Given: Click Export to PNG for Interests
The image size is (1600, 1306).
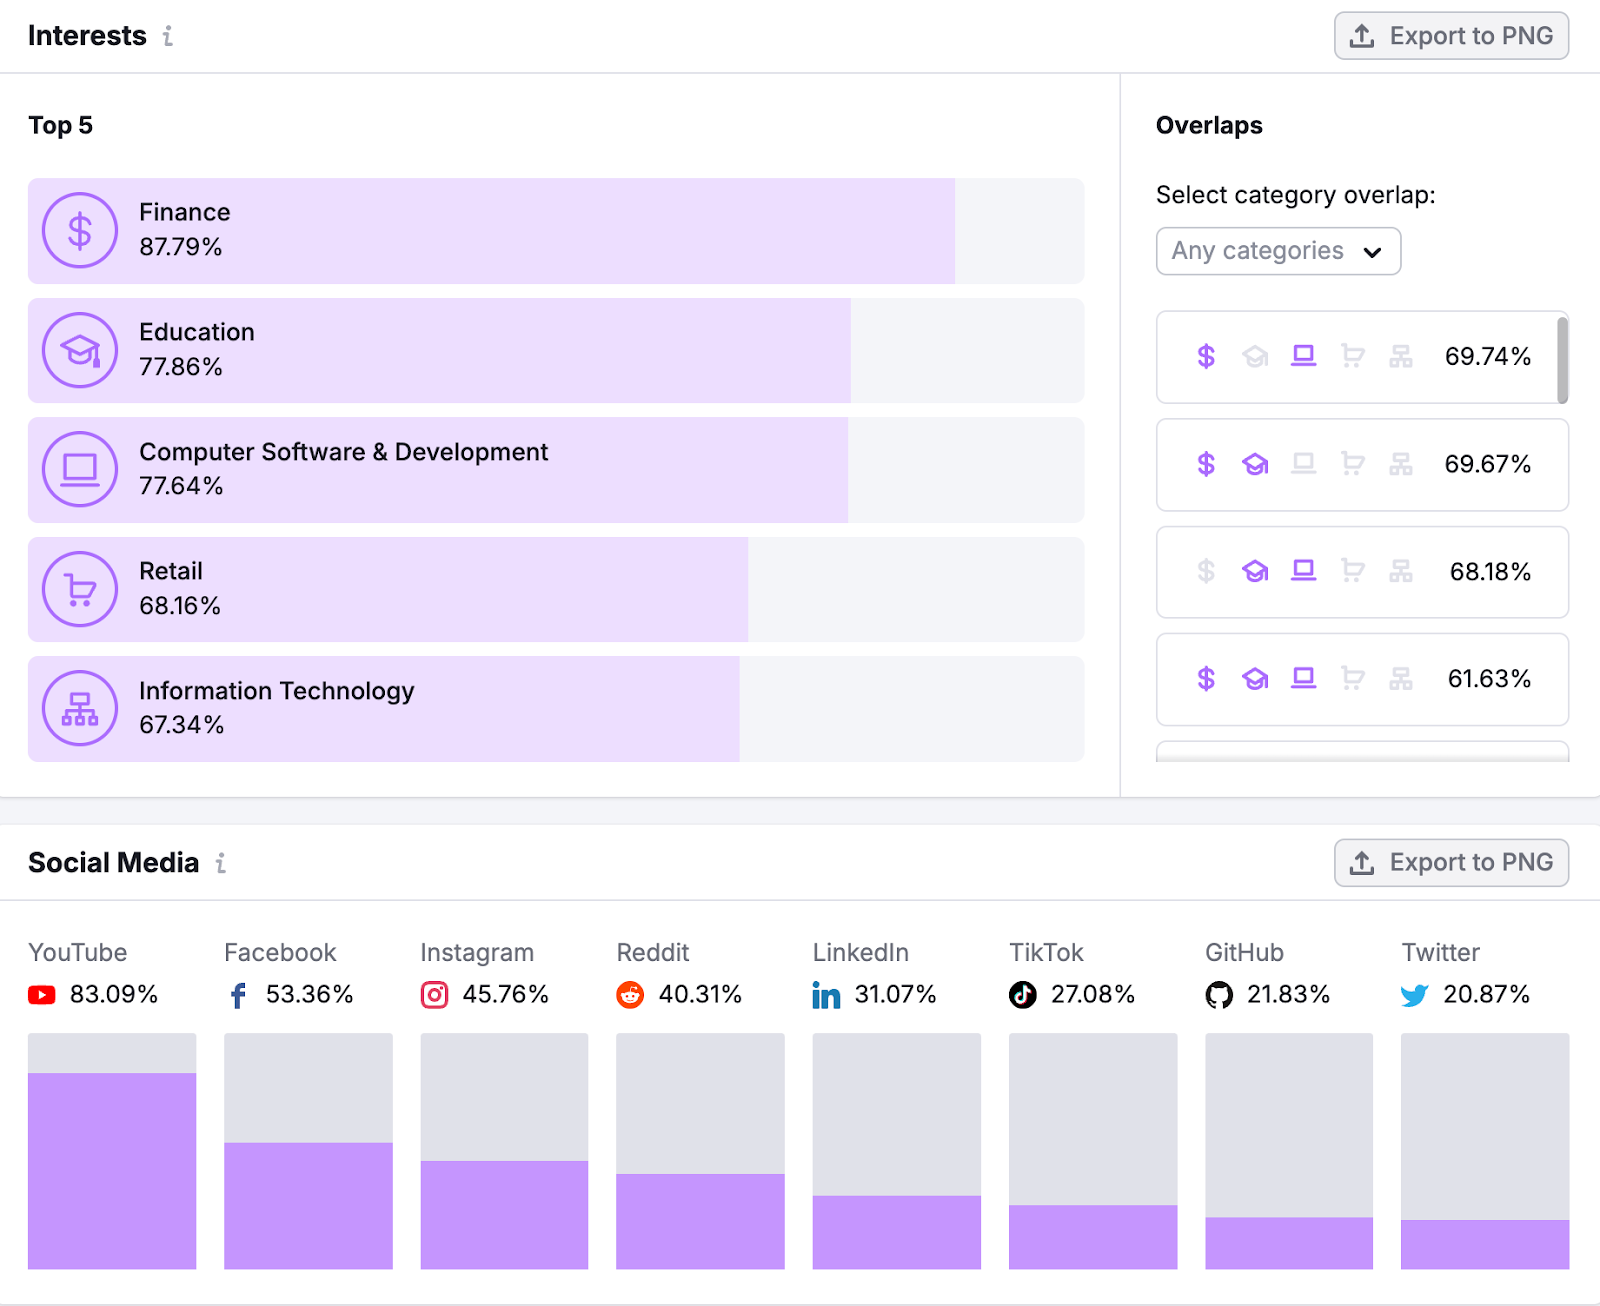Looking at the screenshot, I should click(1451, 36).
